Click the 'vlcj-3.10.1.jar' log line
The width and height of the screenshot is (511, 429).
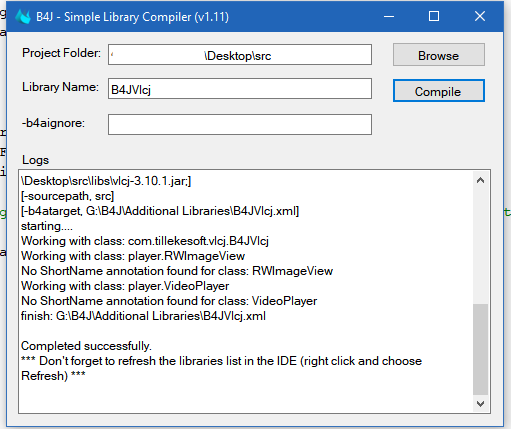pos(106,181)
